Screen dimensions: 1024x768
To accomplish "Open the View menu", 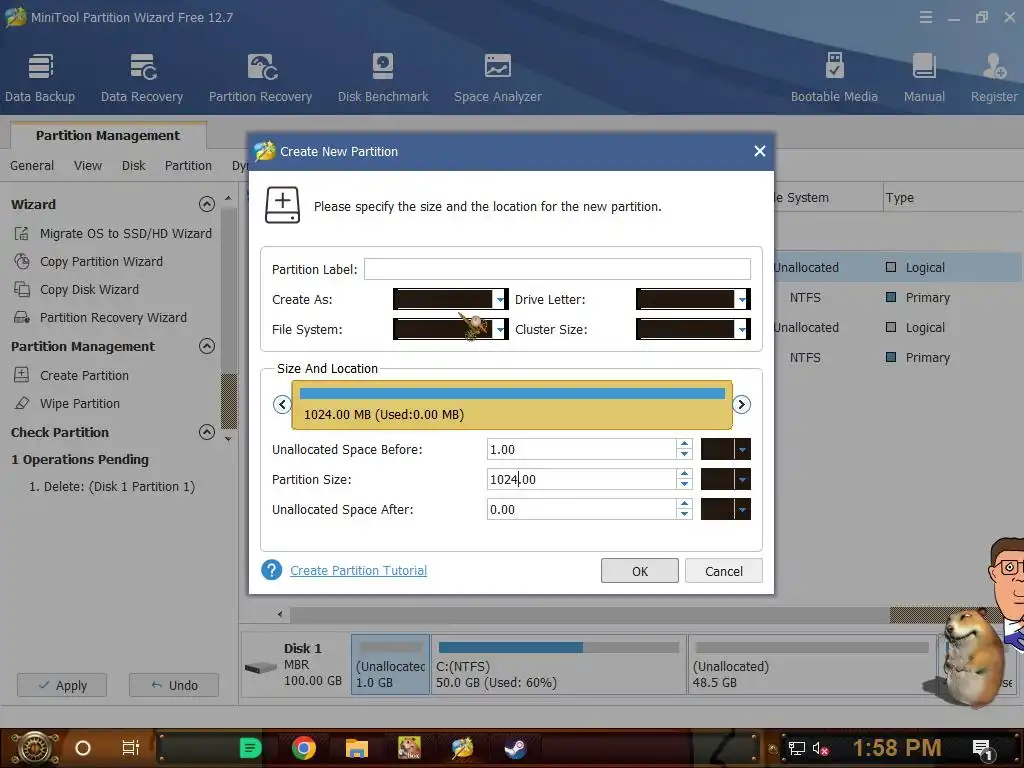I will [x=88, y=166].
